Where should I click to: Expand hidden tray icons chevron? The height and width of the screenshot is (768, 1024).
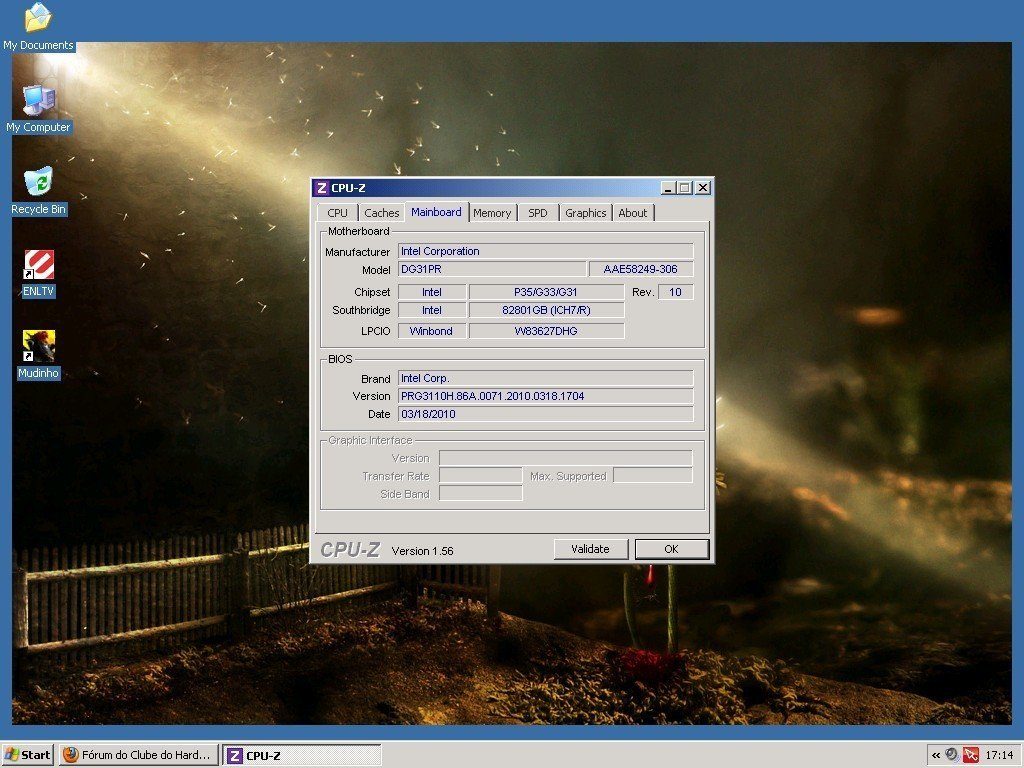935,756
